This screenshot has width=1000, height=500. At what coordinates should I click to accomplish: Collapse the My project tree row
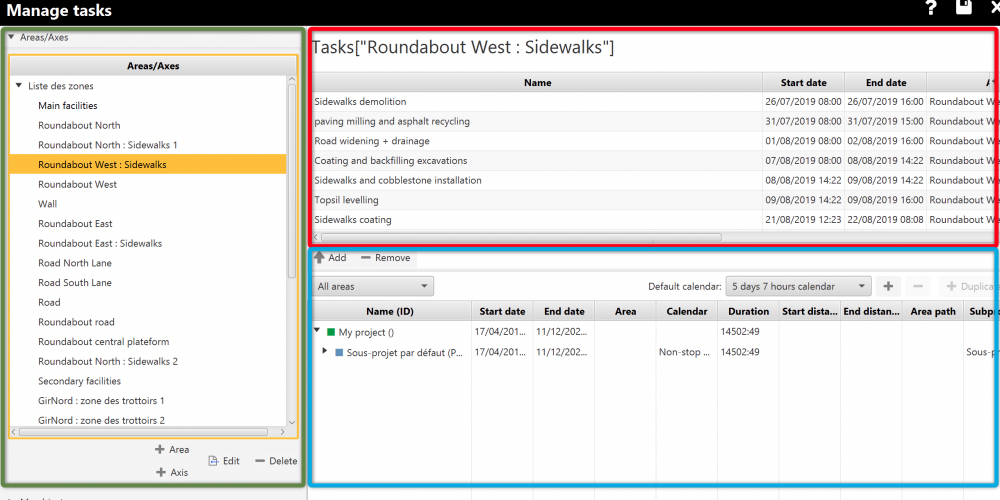coord(317,332)
